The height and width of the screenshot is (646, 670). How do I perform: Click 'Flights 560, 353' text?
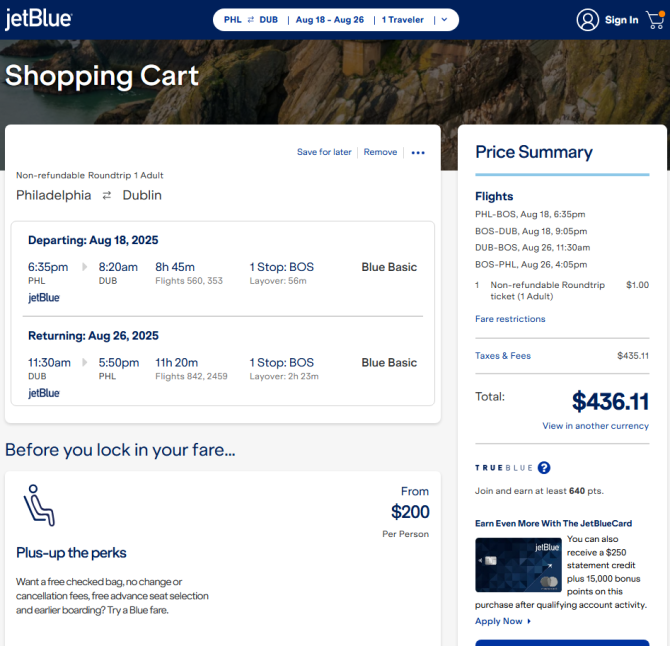coord(189,281)
